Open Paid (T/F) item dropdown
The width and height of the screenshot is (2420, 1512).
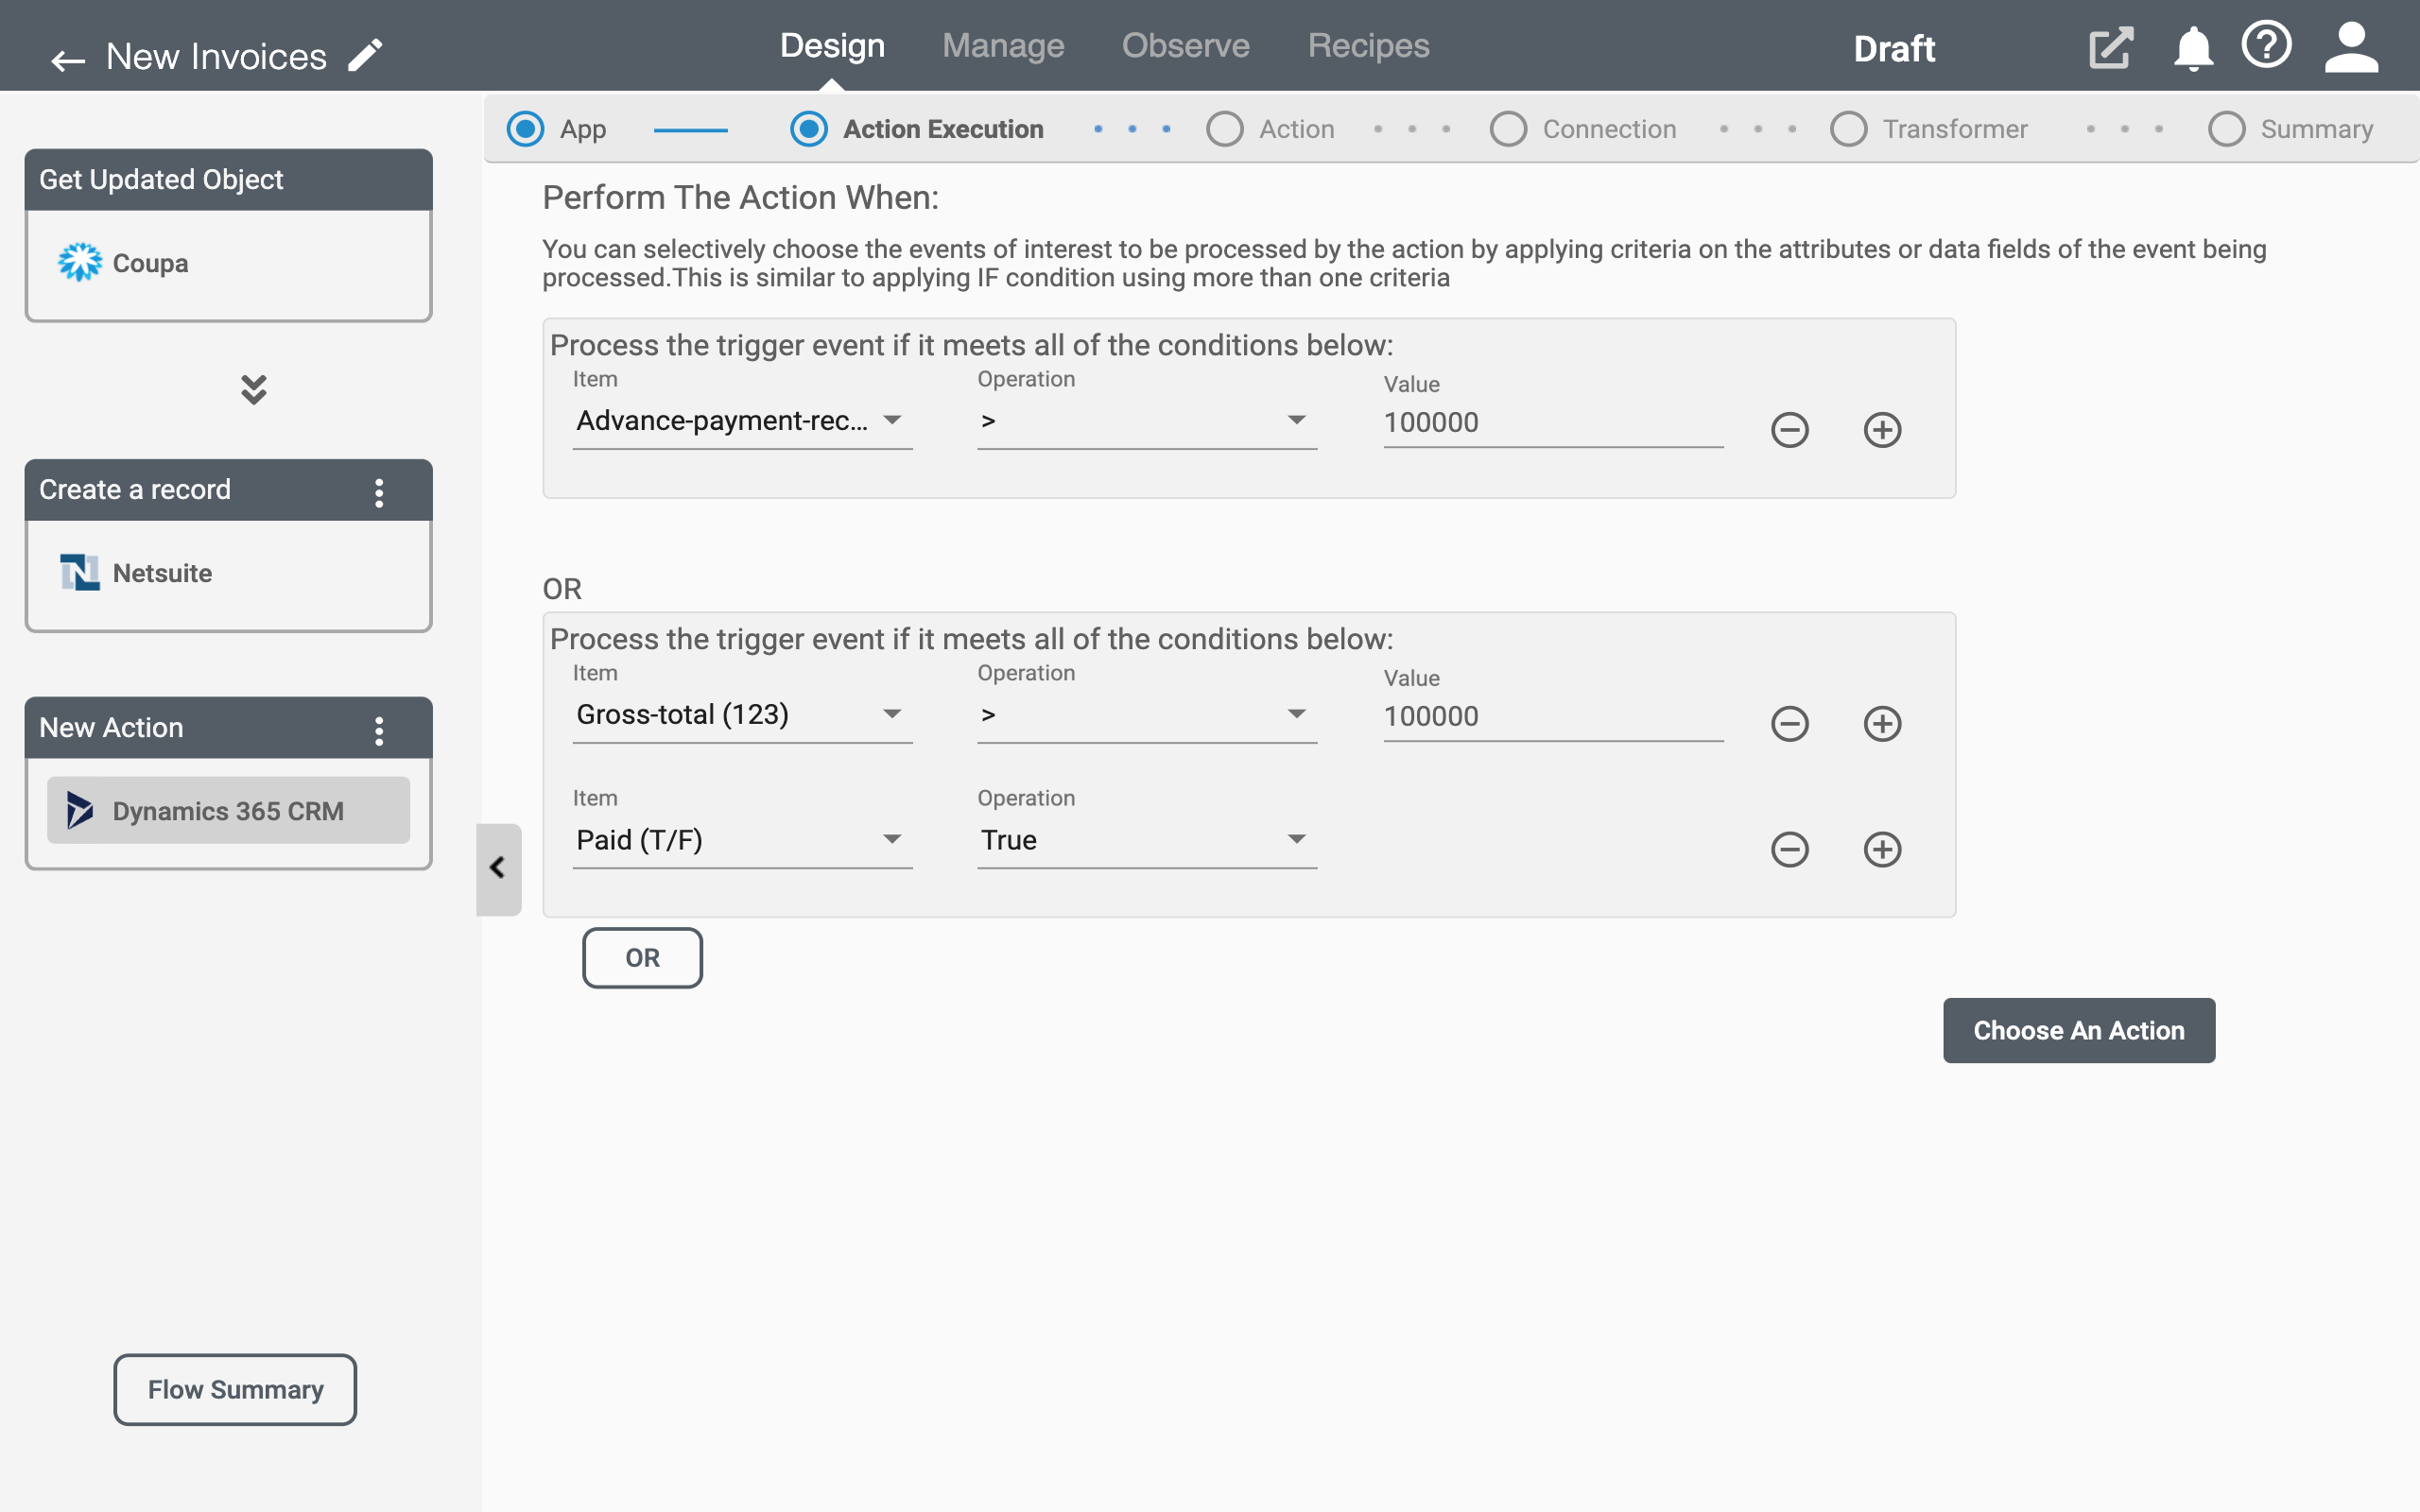(x=742, y=840)
